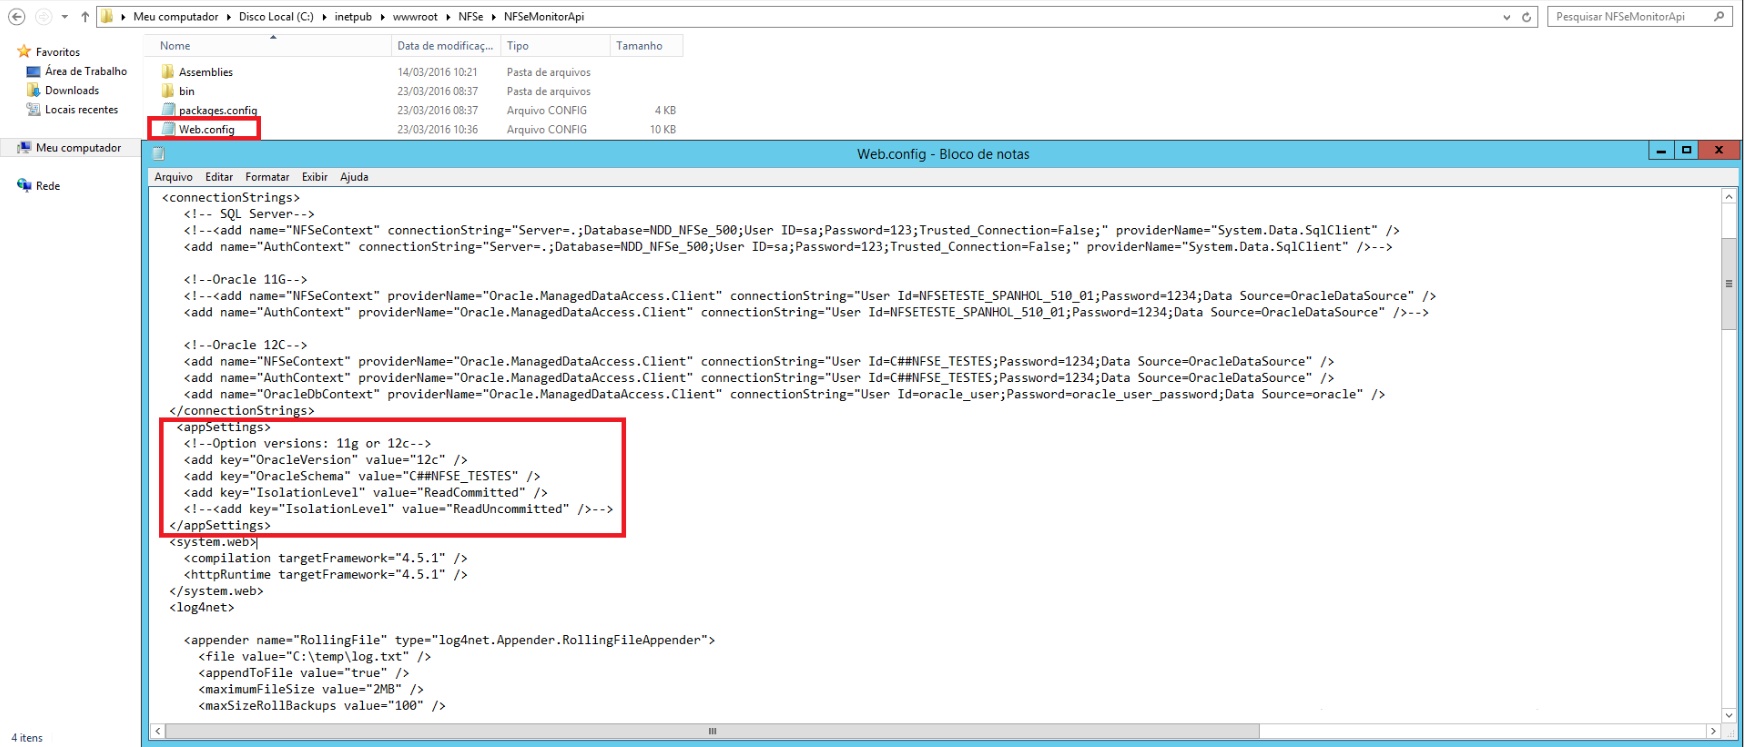Select the Web.config file icon

[x=168, y=129]
